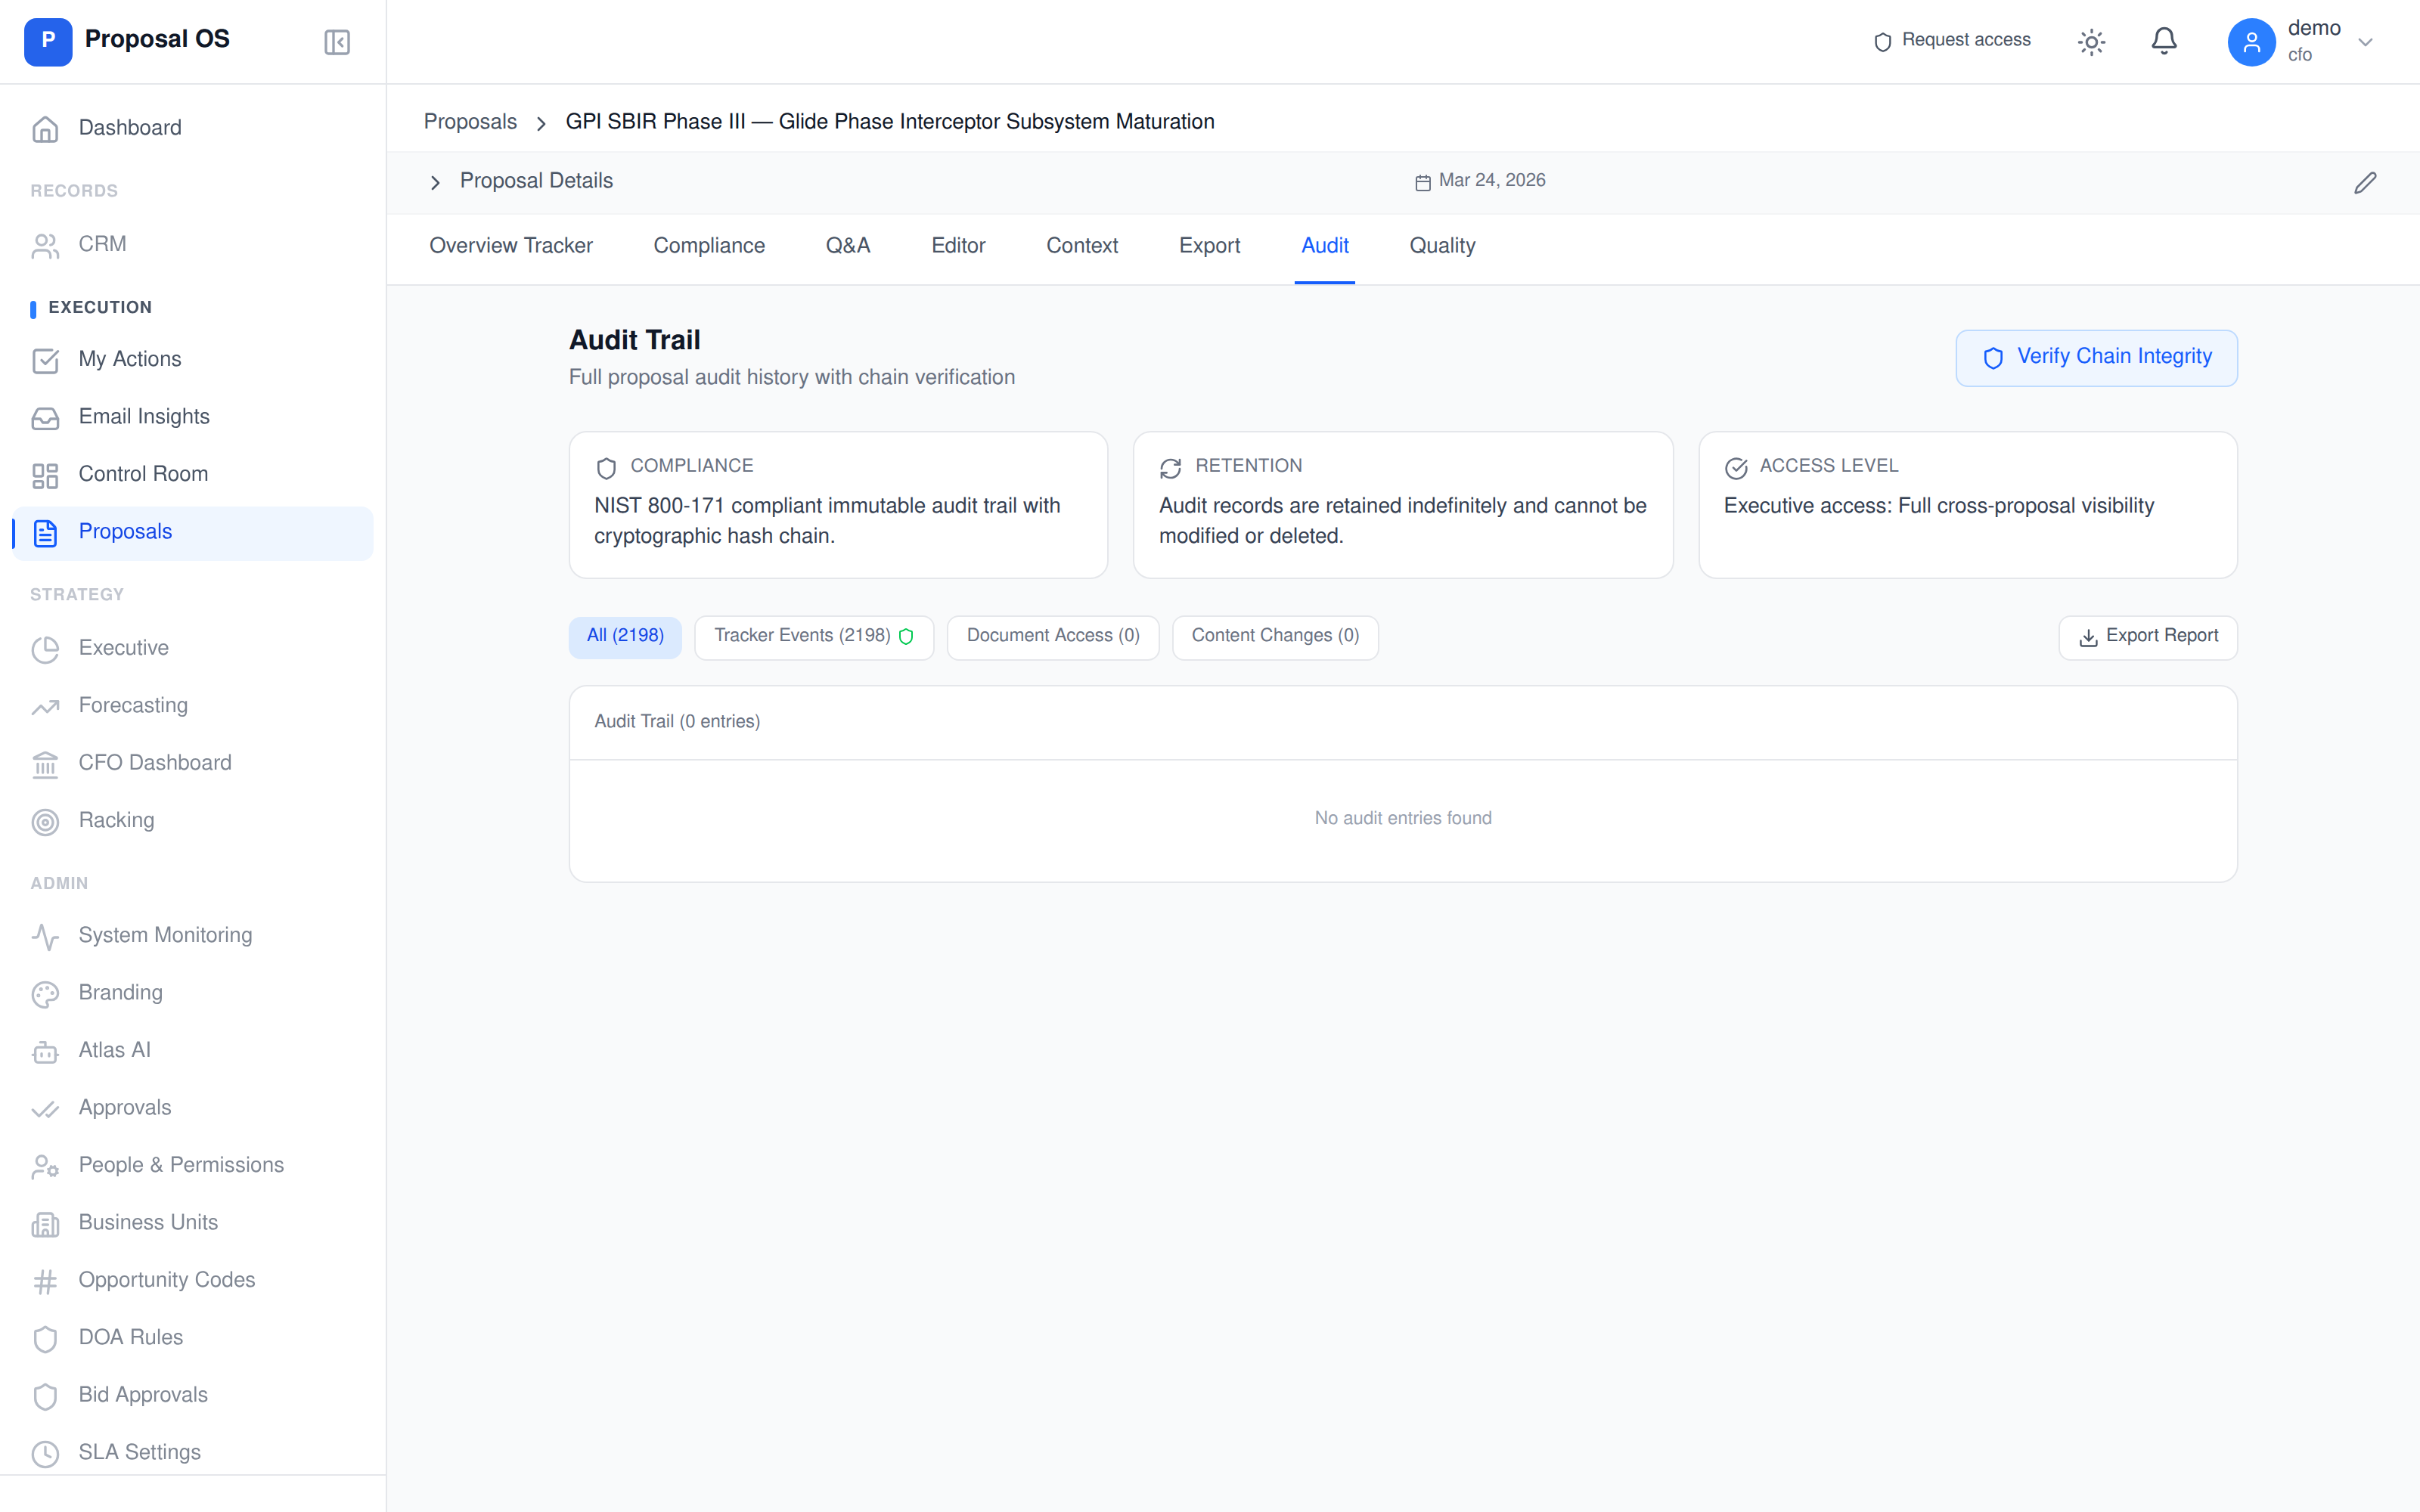Open the CFO Dashboard
The height and width of the screenshot is (1512, 2420).
tap(154, 762)
